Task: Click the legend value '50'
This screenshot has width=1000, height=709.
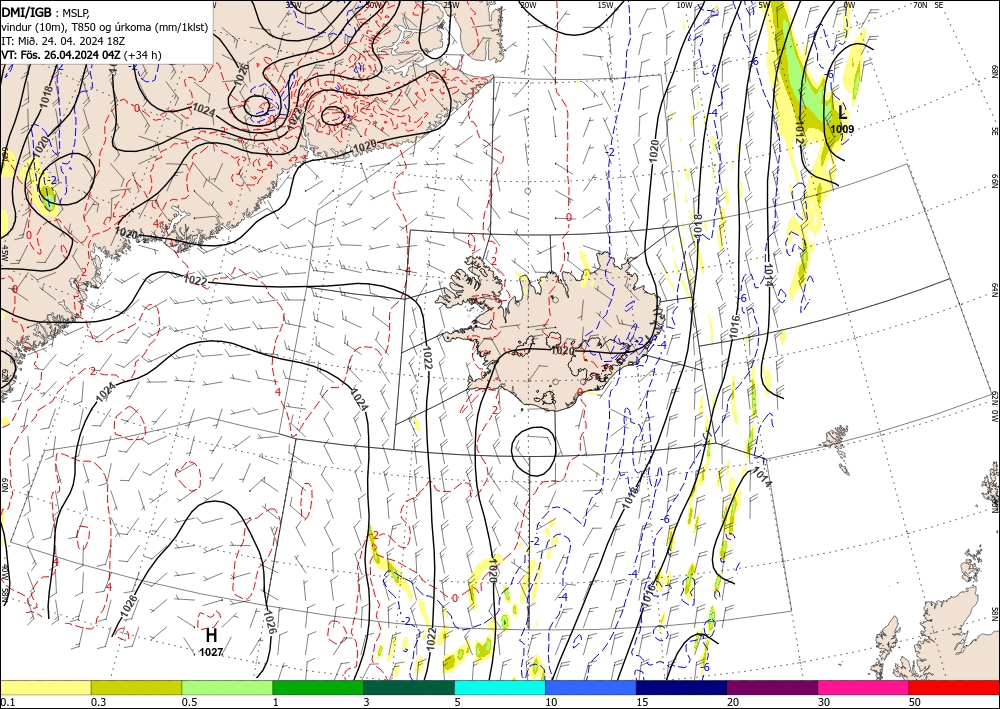Action: 915,702
